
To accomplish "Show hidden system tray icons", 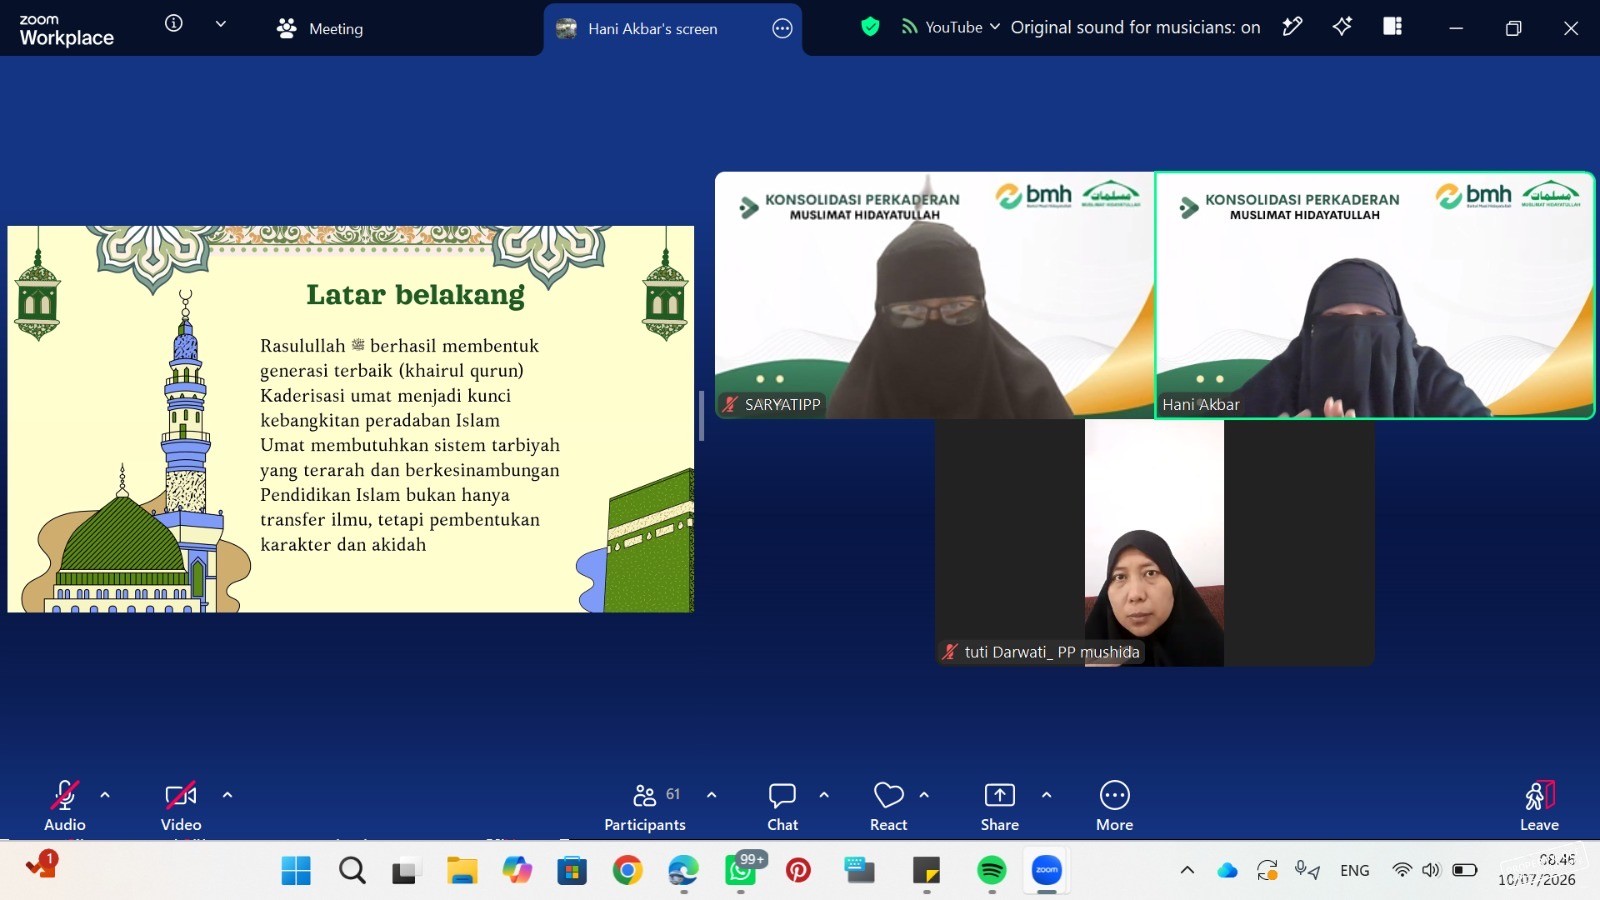I will pyautogui.click(x=1187, y=870).
